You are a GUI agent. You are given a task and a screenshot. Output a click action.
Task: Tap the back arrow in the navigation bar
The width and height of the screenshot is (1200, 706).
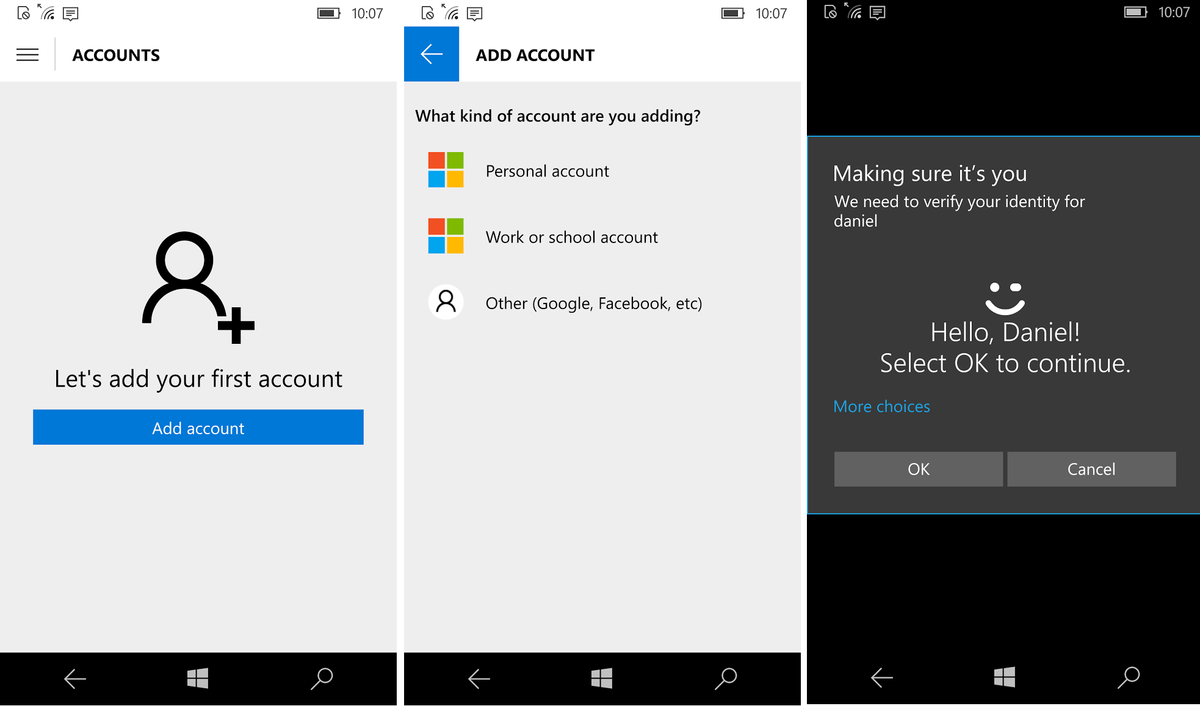74,678
